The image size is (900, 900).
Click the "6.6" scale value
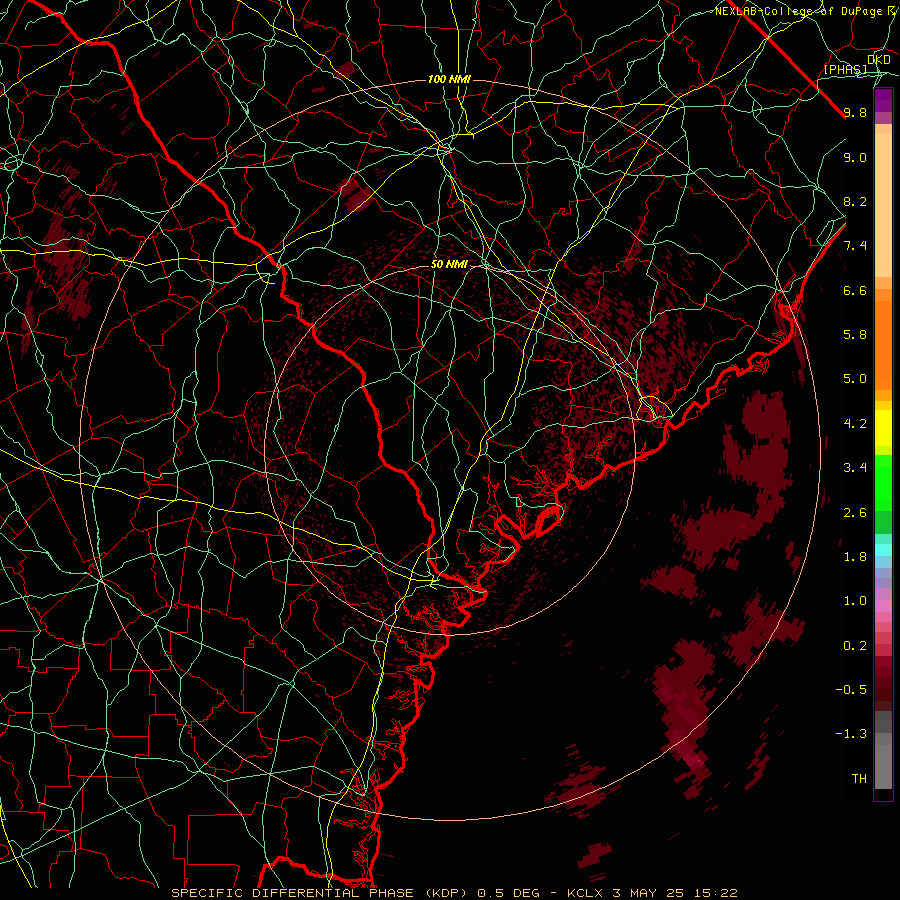pyautogui.click(x=855, y=290)
